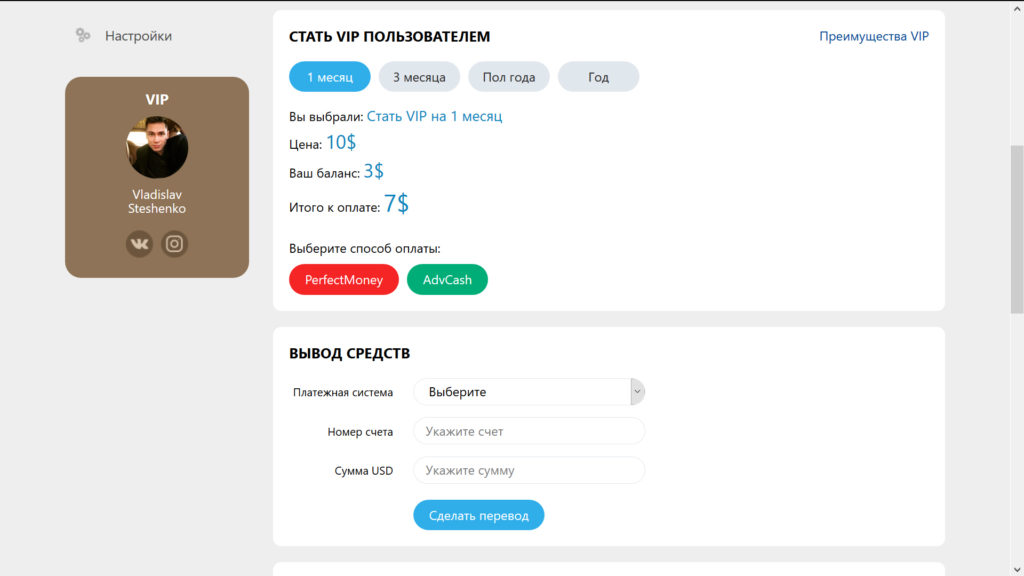Focus the Сумма USD input field
The image size is (1024, 576).
[x=529, y=470]
